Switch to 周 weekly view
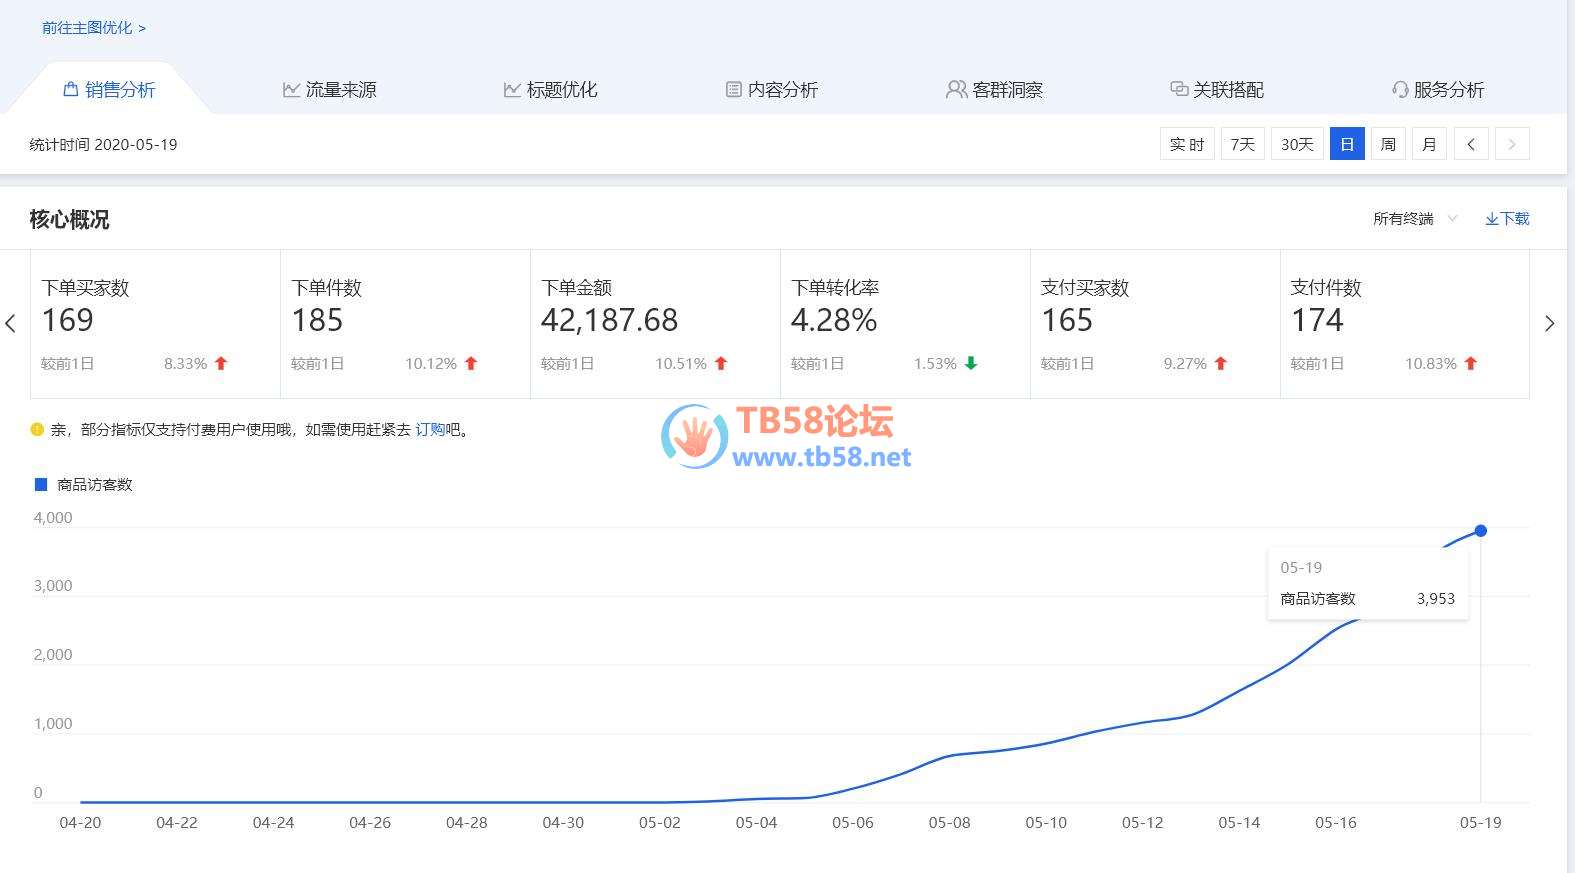This screenshot has width=1575, height=873. [x=1388, y=144]
